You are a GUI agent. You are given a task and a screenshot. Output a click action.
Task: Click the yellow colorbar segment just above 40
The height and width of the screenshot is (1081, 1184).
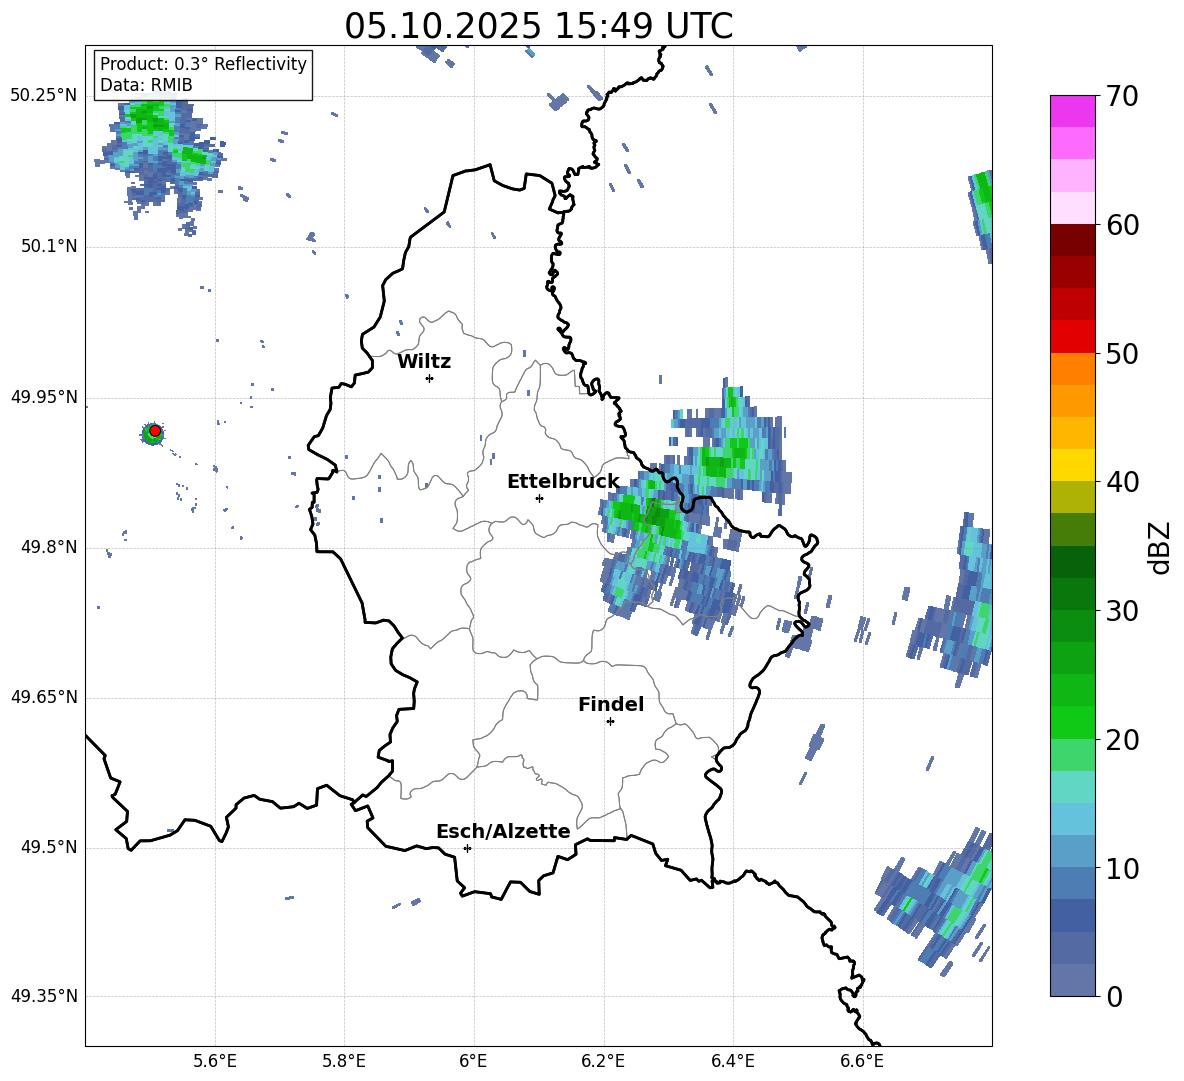click(1072, 465)
